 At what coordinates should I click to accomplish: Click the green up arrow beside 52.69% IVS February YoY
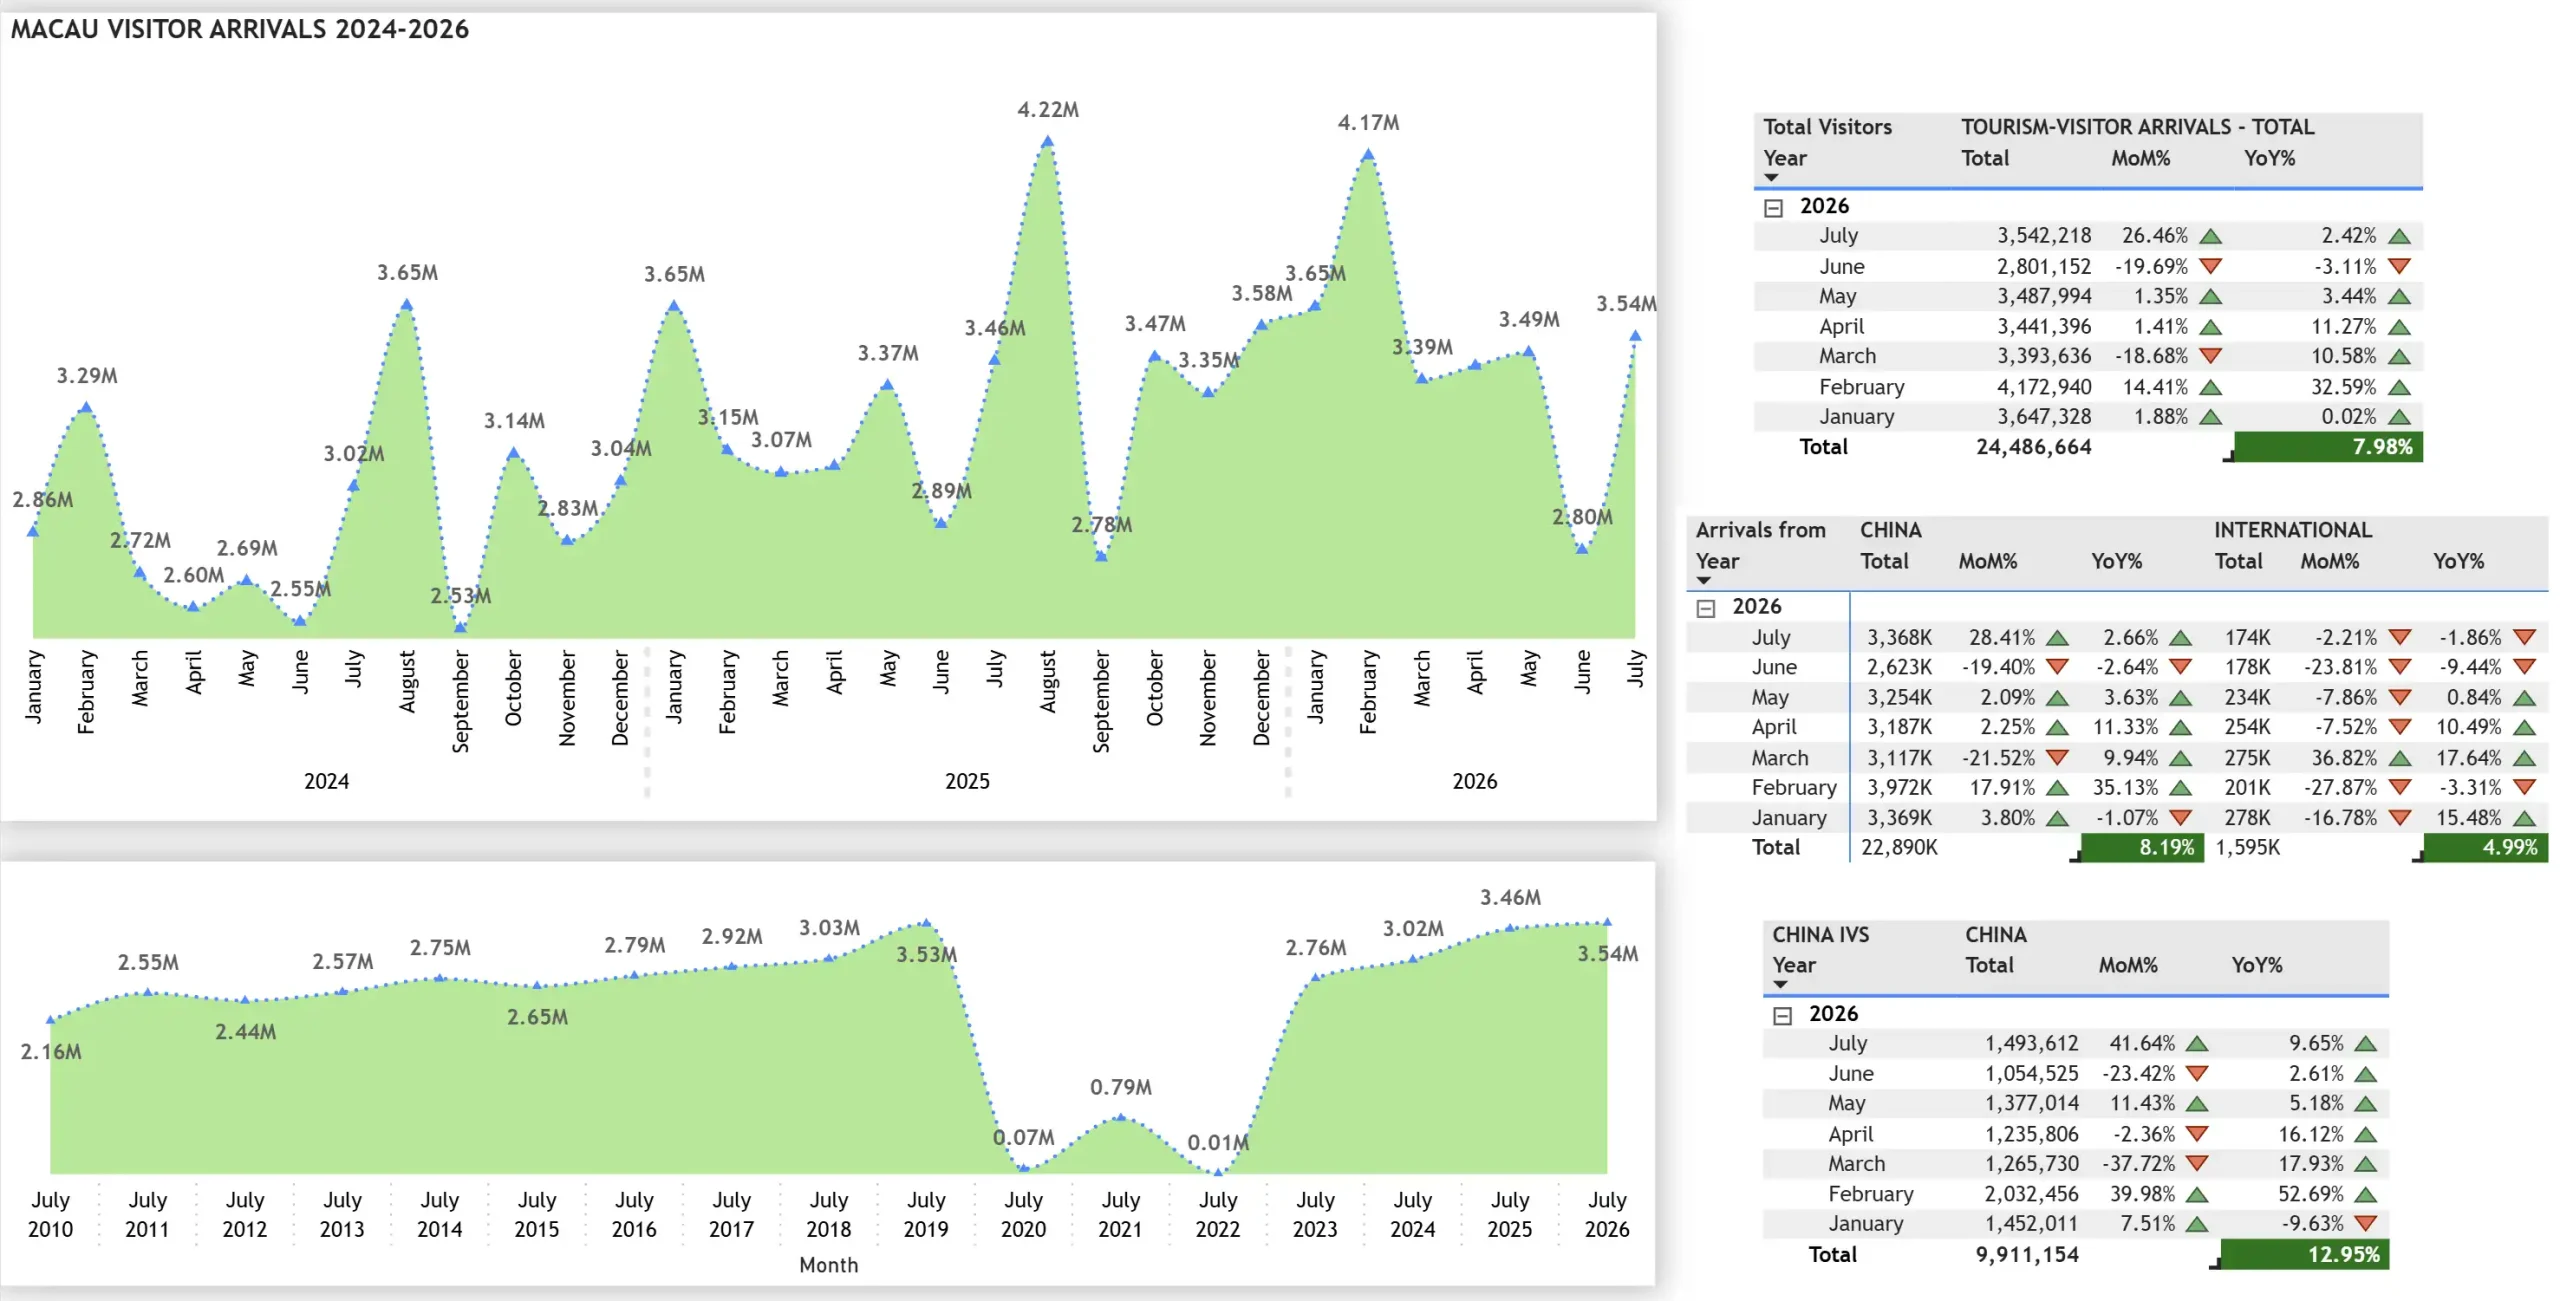2365,1195
